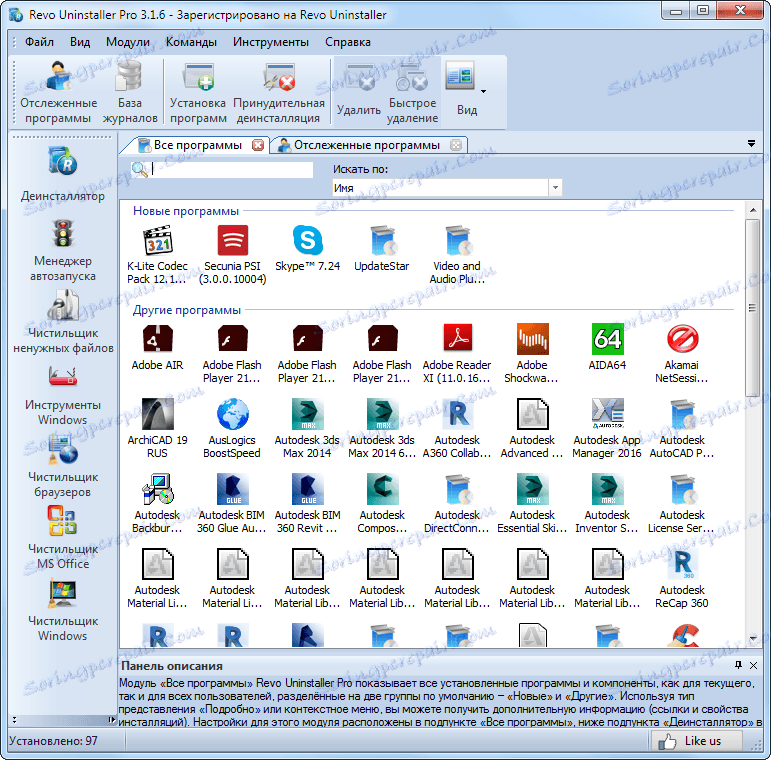Viewport: 771px width, 760px height.
Task: Pin the description panel
Action: coord(738,665)
